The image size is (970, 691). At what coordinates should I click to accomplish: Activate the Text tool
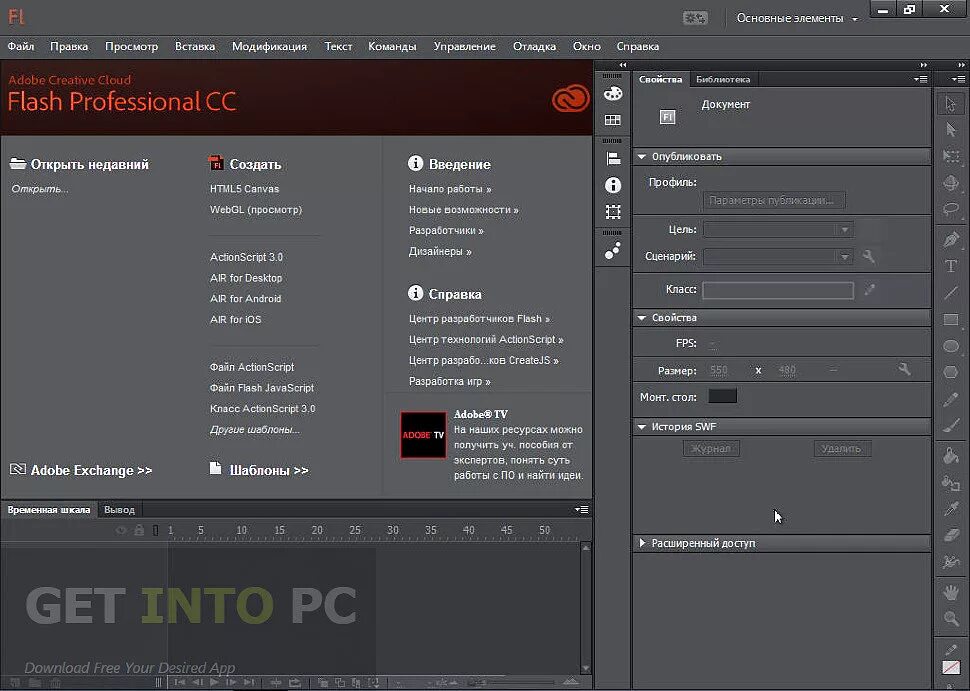951,266
